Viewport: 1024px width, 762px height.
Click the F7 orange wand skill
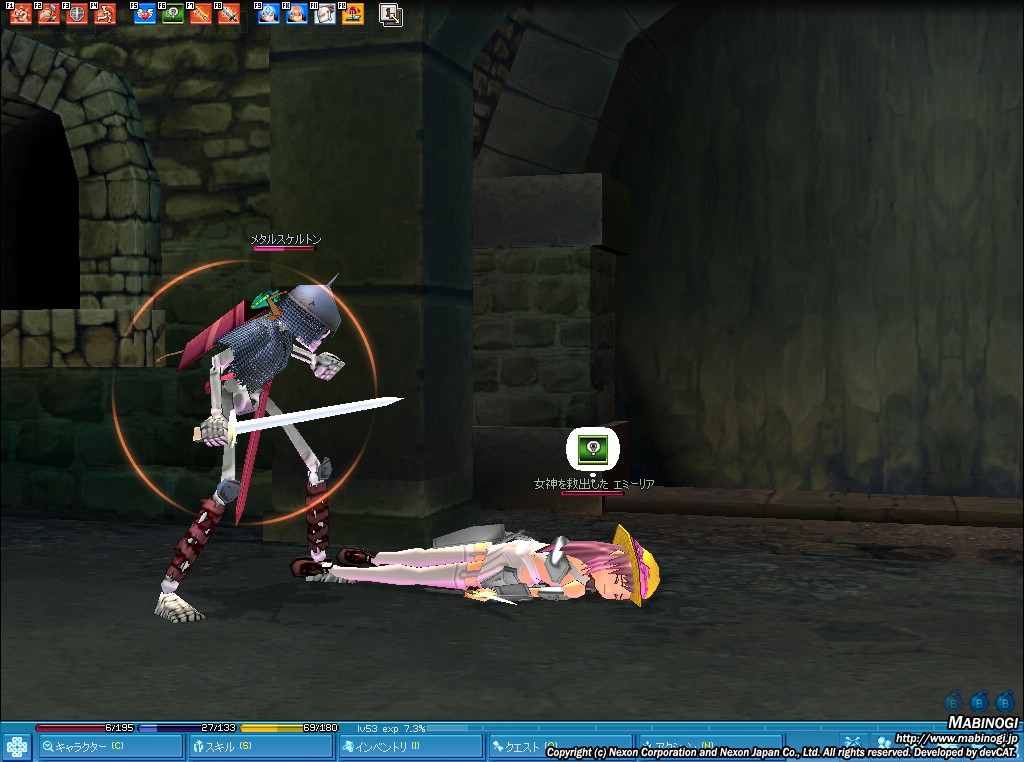coord(201,15)
